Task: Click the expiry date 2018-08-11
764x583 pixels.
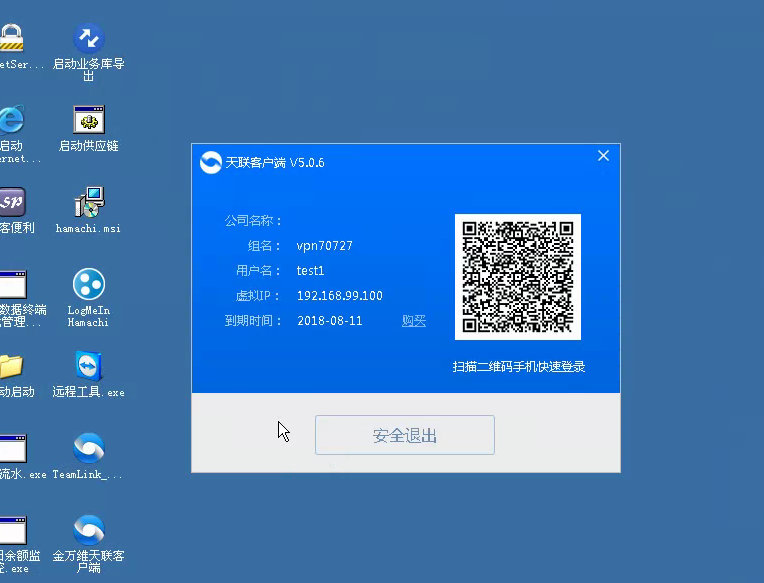Action: pos(330,320)
